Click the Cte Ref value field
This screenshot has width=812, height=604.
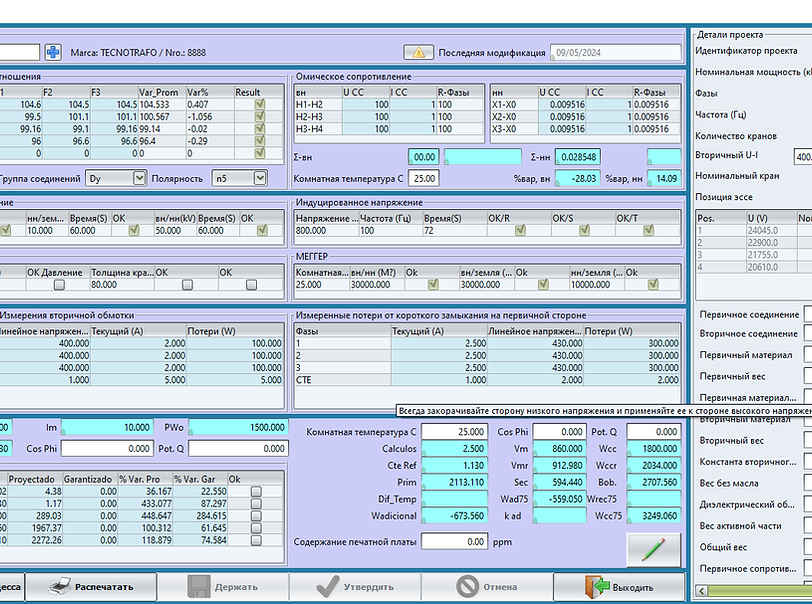pyautogui.click(x=454, y=466)
